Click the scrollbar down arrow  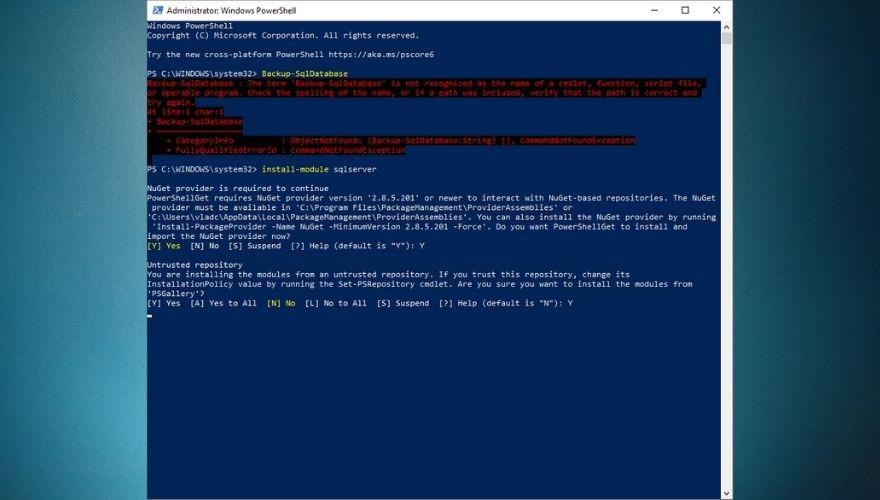726,494
